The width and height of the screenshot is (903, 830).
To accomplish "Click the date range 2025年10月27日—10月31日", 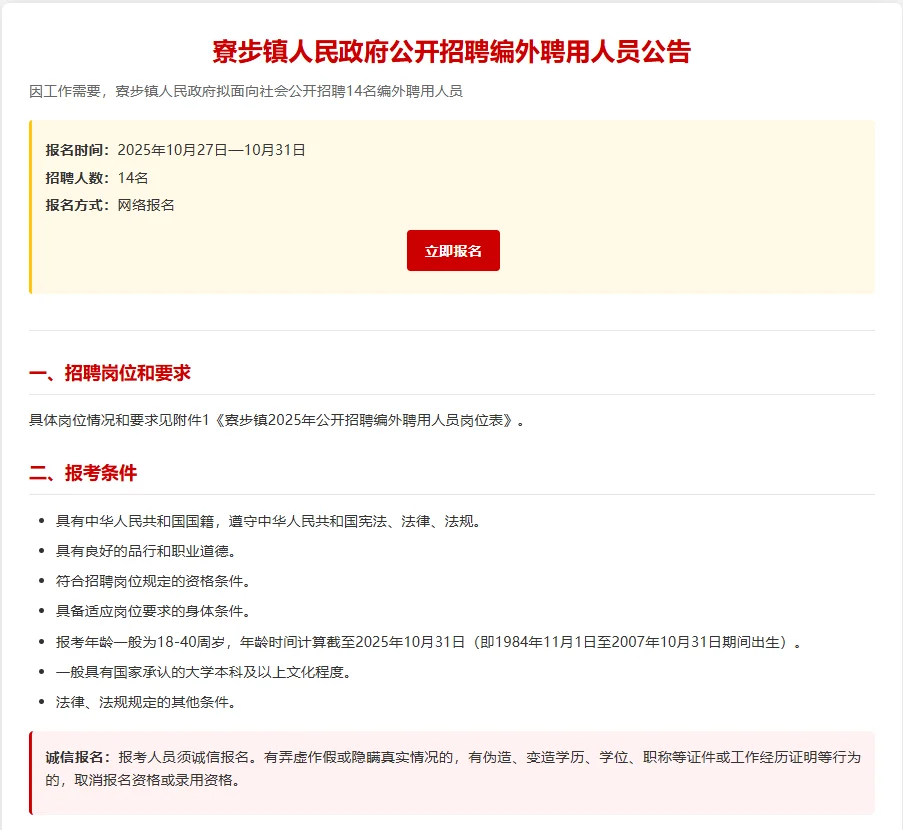I will (x=211, y=150).
